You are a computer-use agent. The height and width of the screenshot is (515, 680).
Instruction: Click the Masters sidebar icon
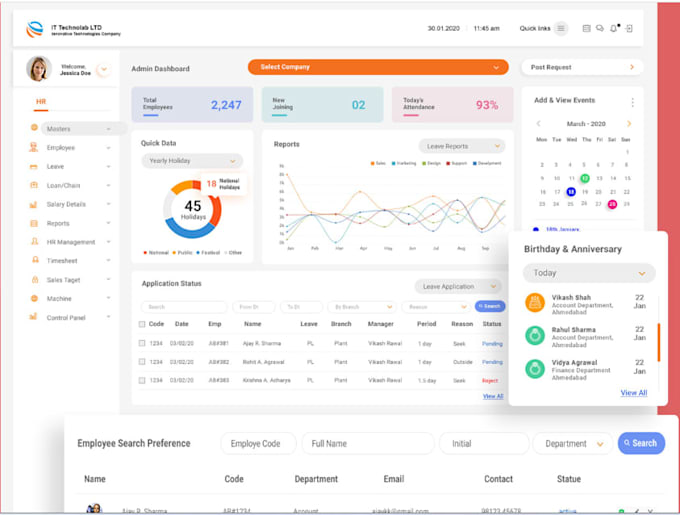(x=34, y=127)
